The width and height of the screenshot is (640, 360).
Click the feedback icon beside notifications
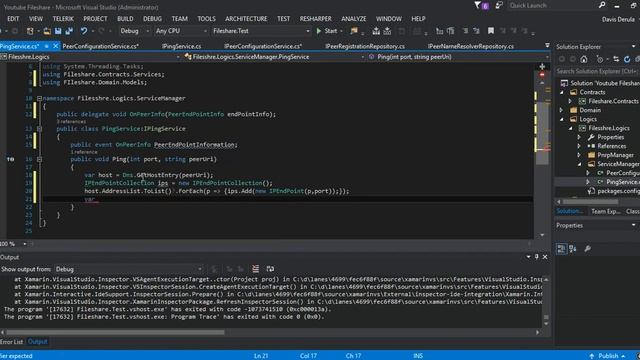pyautogui.click(x=499, y=5)
